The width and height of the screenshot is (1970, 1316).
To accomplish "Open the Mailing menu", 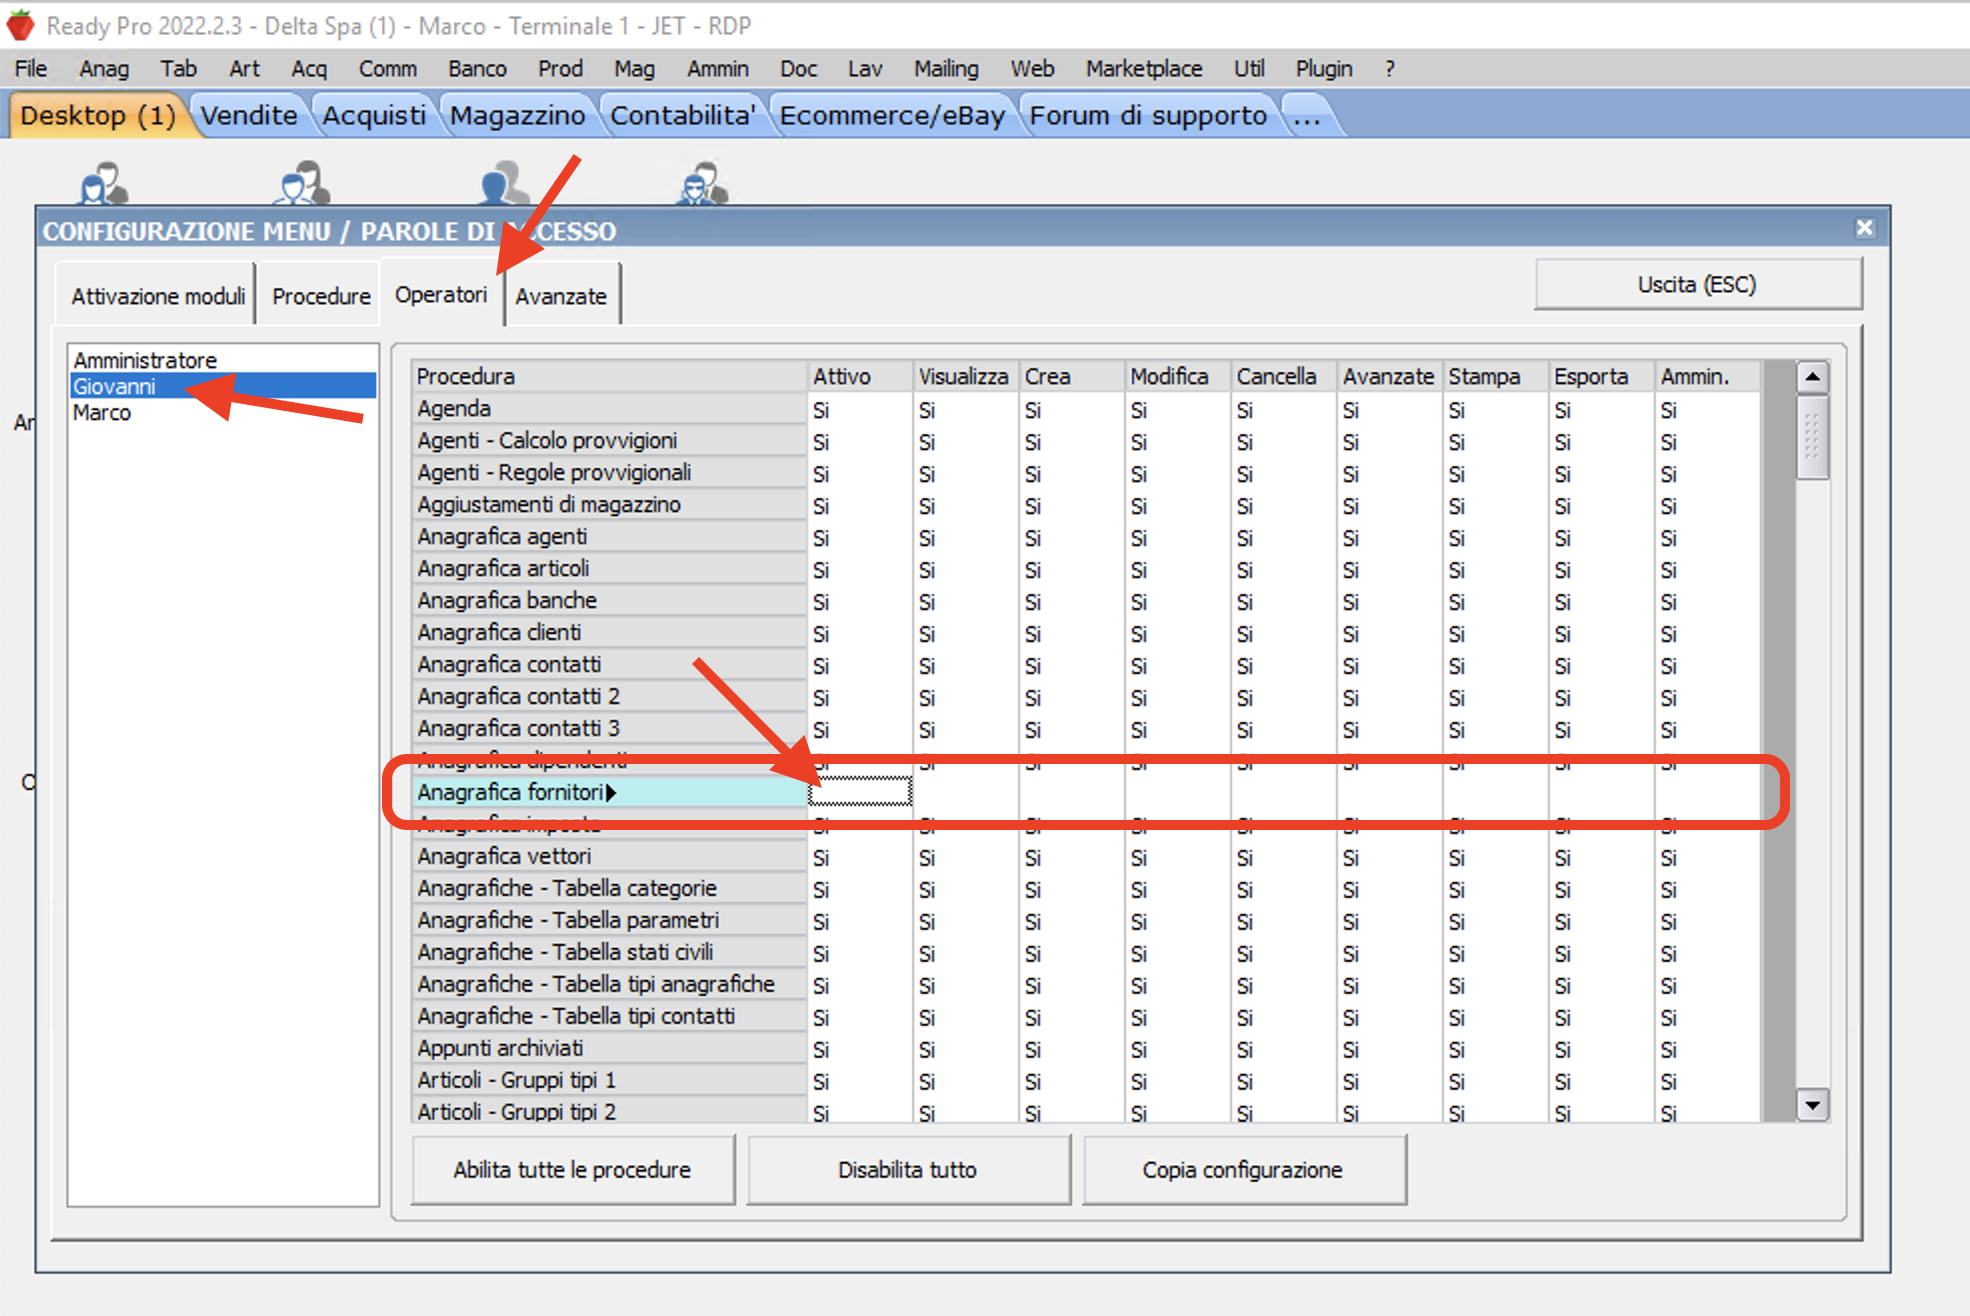I will 946,68.
